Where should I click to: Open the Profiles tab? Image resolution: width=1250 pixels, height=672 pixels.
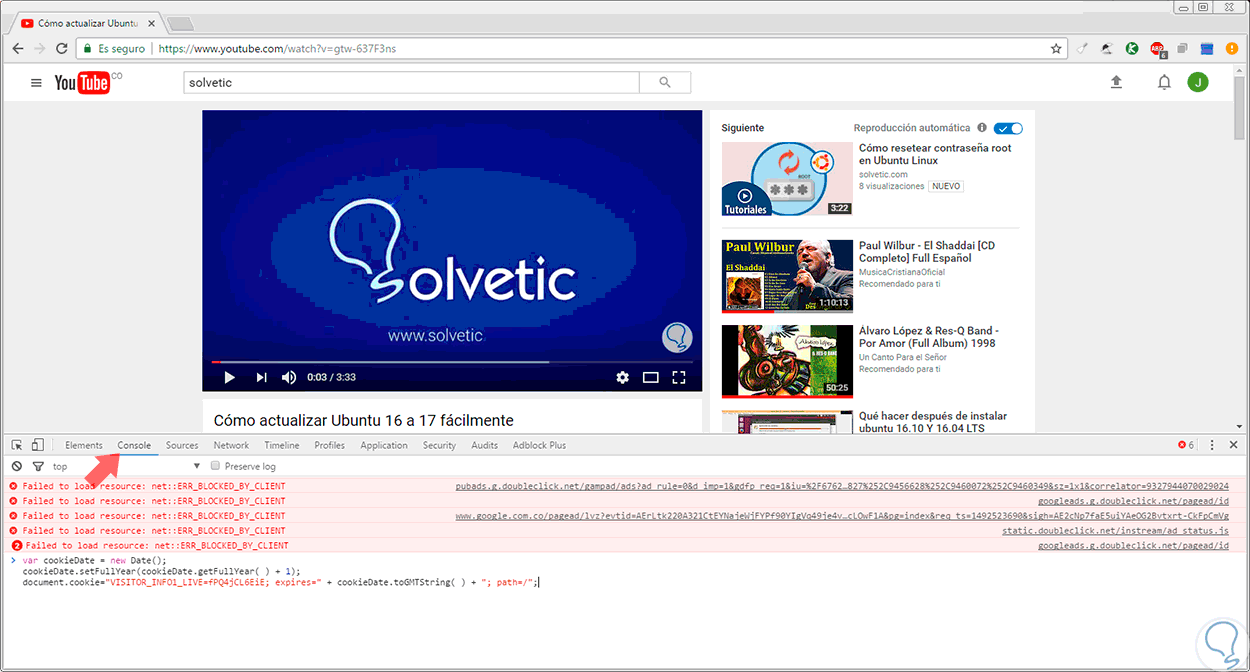click(330, 445)
